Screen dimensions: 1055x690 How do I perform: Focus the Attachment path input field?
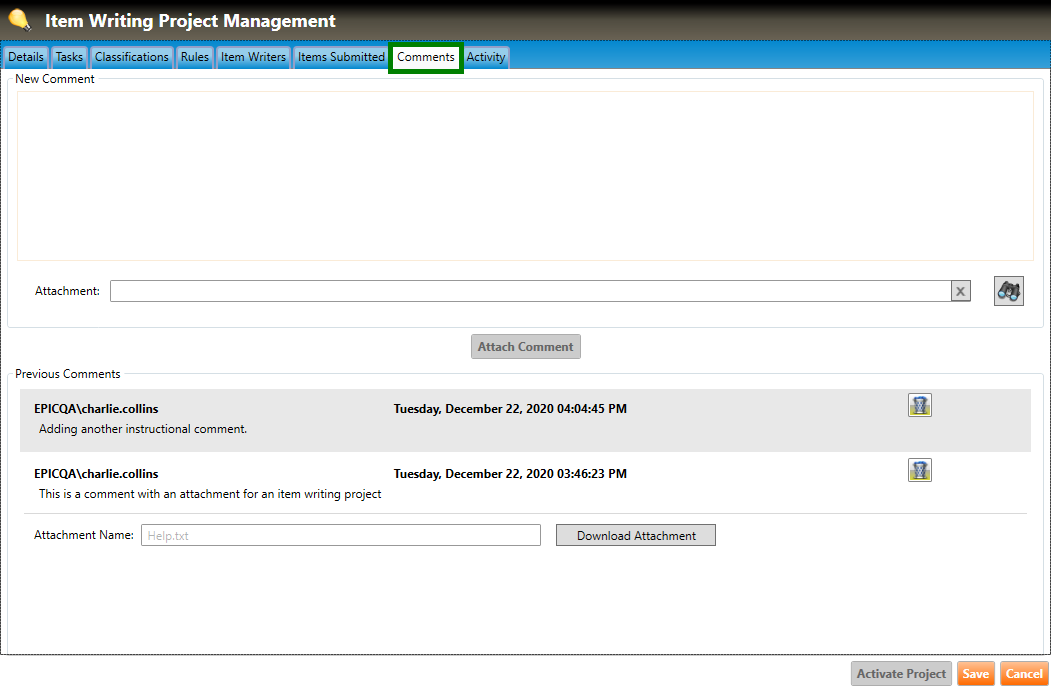[530, 291]
